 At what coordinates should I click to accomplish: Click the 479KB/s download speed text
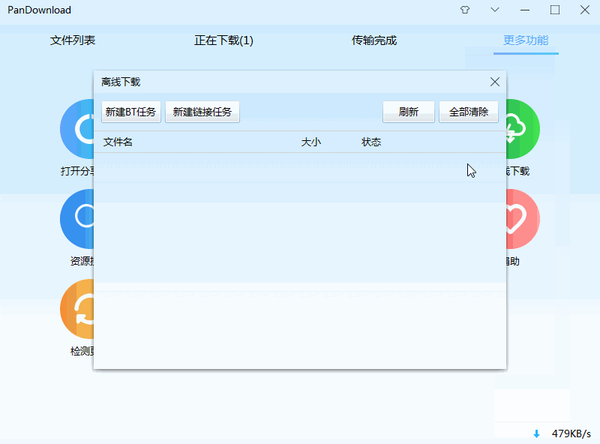pyautogui.click(x=571, y=434)
